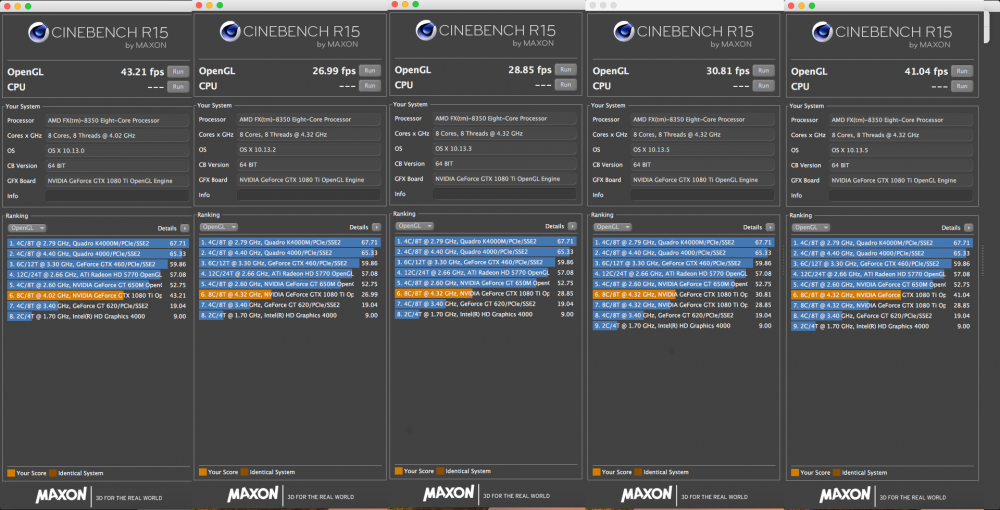Click Your Score orange swatch in 28.85 fps window
The width and height of the screenshot is (1000, 510).
click(399, 471)
